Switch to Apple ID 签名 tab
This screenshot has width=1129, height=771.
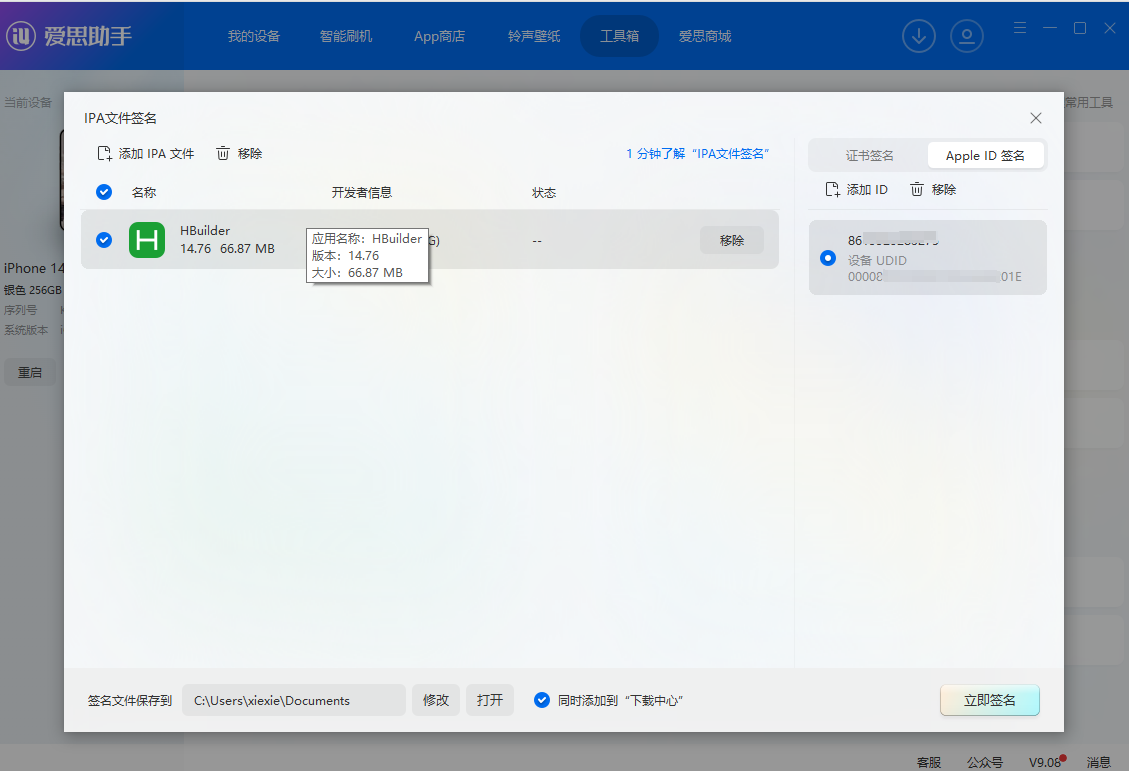[985, 155]
